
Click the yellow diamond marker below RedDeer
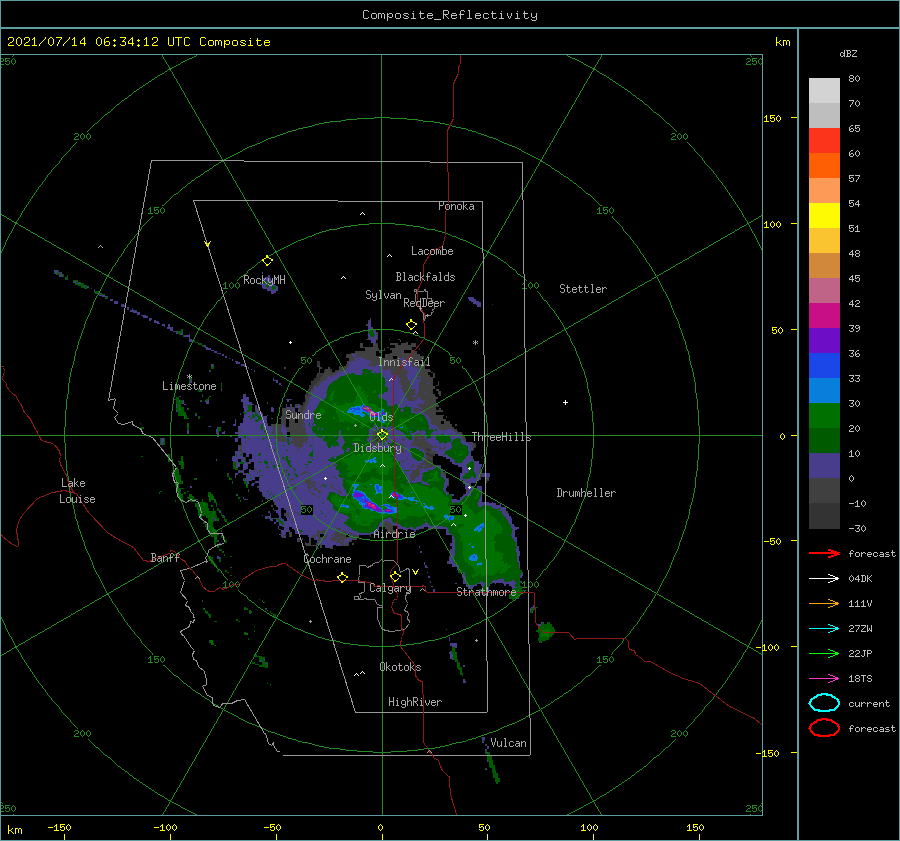click(x=412, y=325)
